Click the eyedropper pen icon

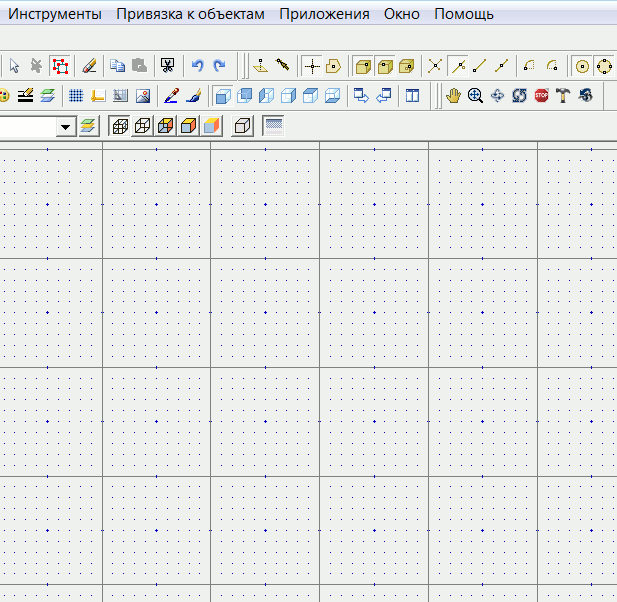pos(171,96)
